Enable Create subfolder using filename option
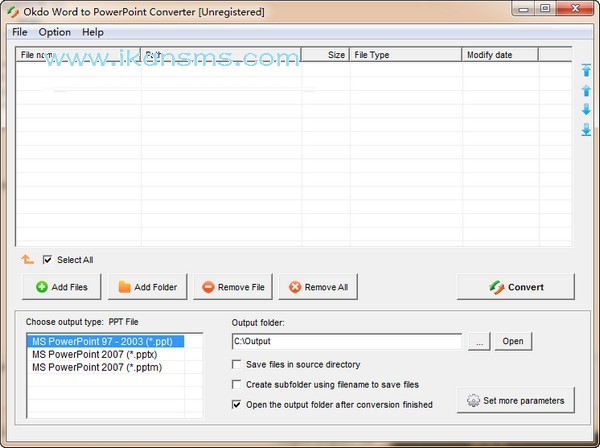Viewport: 600px width, 448px height. [236, 384]
